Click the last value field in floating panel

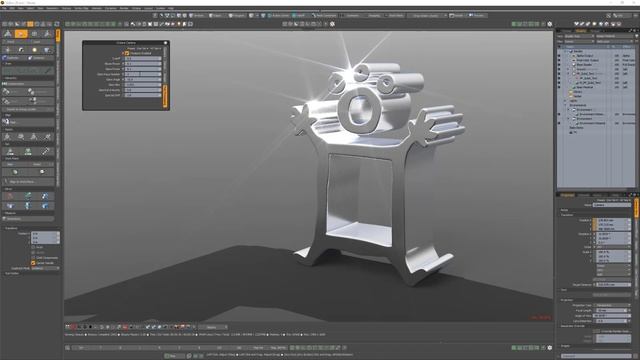coord(142,95)
